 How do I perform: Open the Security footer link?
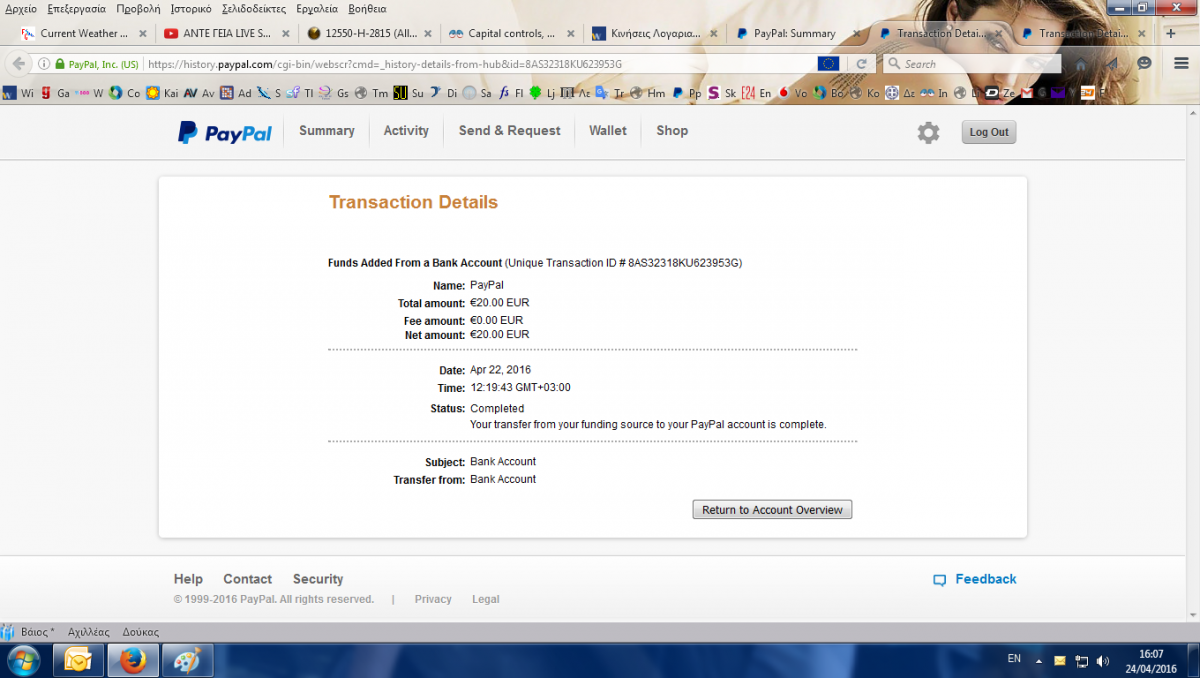pyautogui.click(x=318, y=579)
